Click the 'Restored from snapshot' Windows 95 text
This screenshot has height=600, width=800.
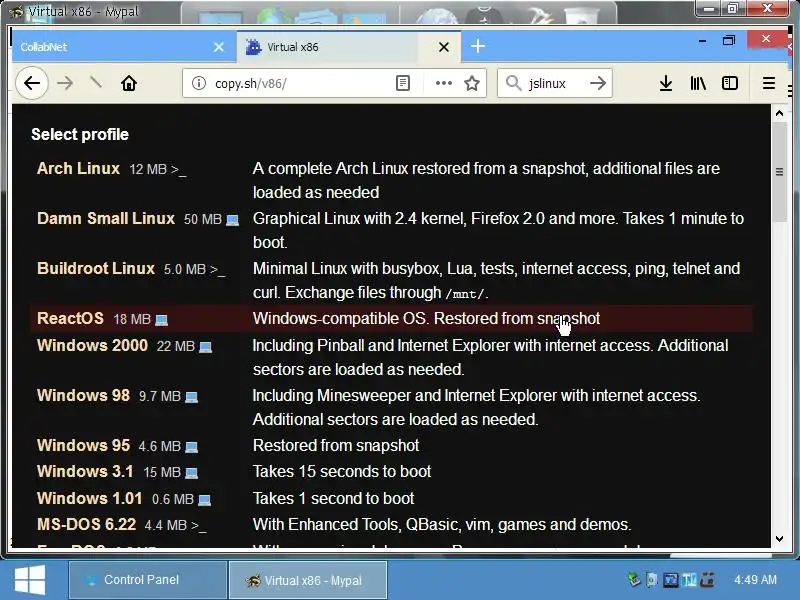(336, 445)
